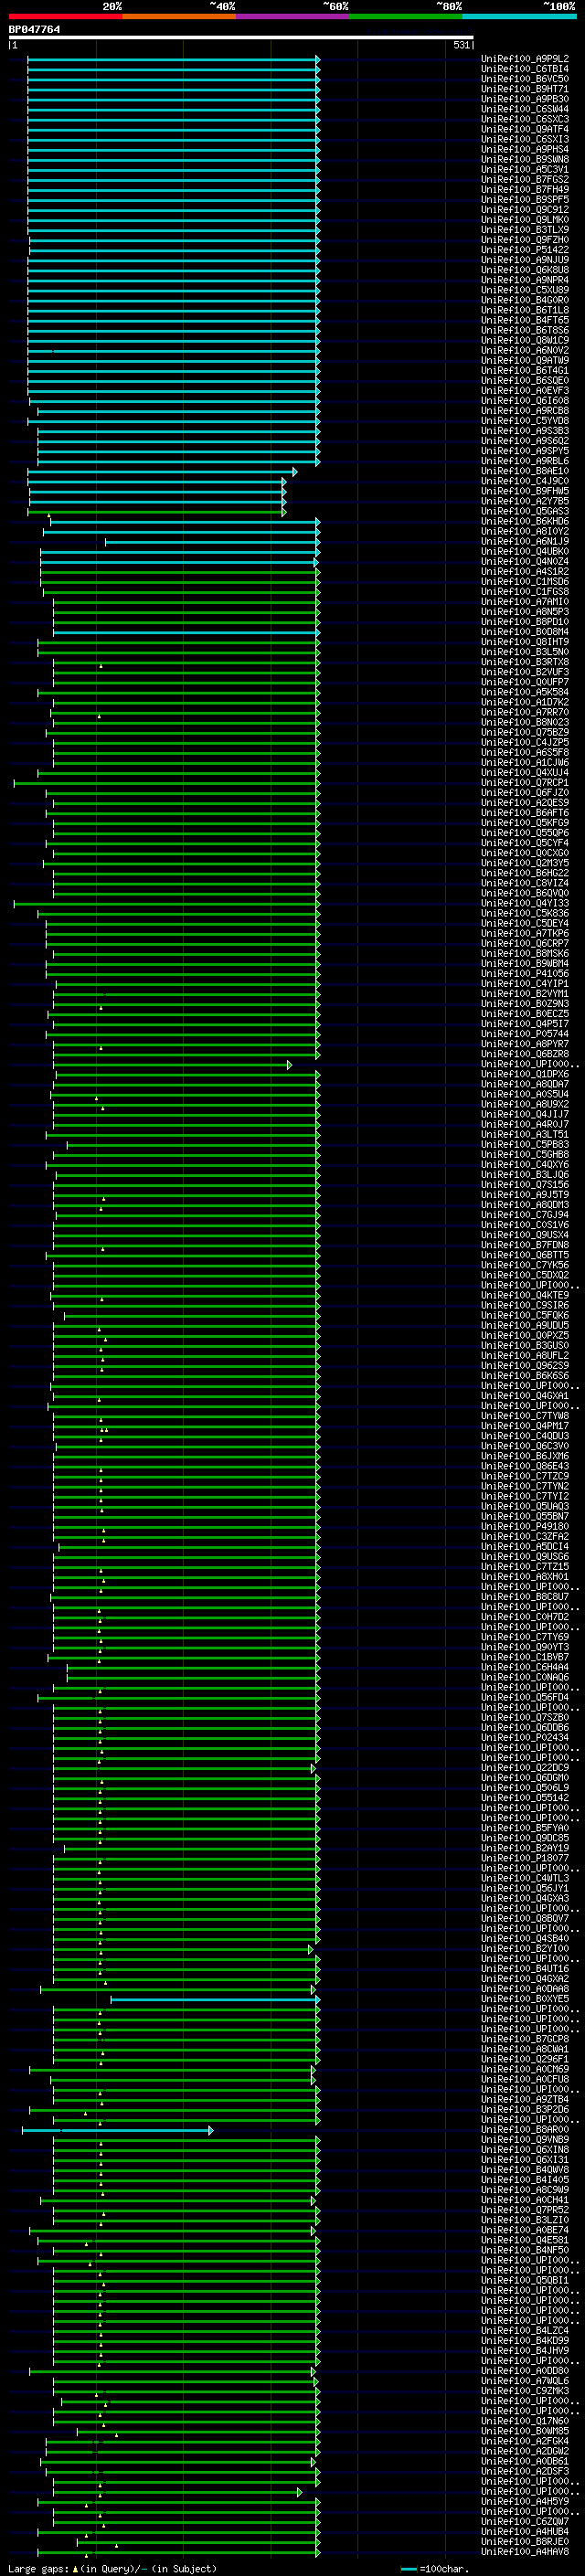Select the UniRef100_A6N1J9 row label
The height and width of the screenshot is (2576, 585).
coord(525,541)
